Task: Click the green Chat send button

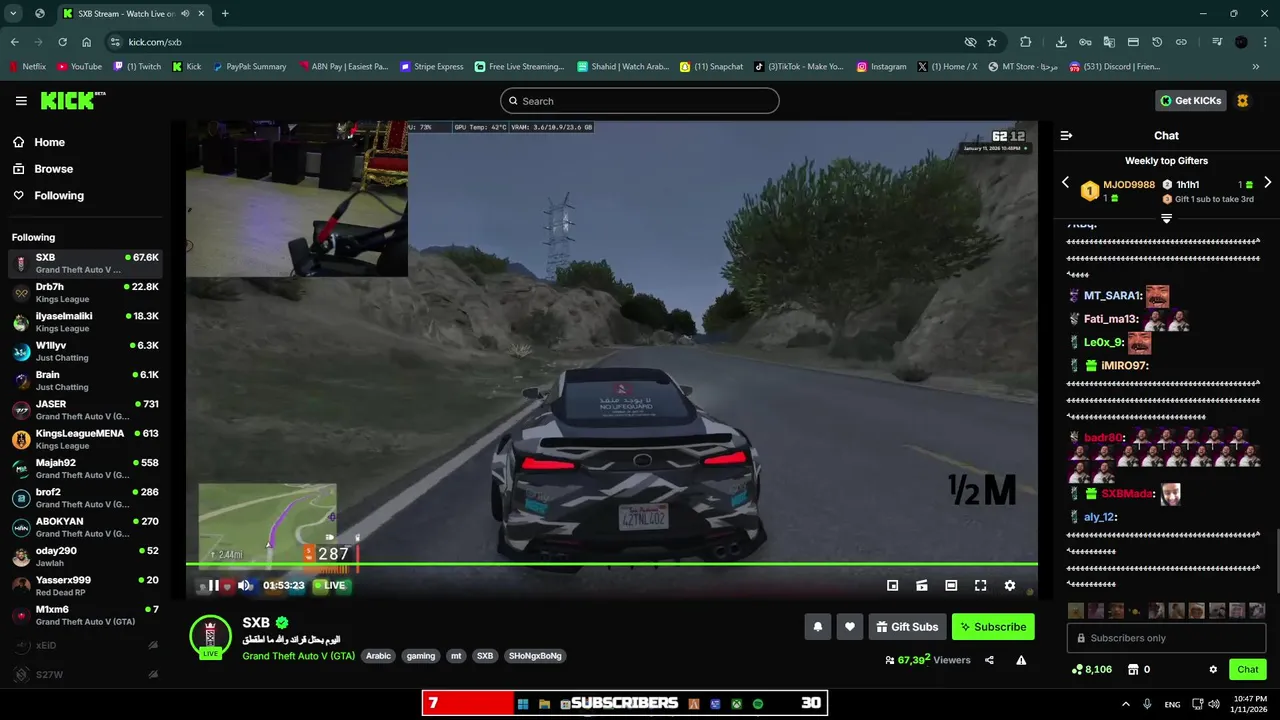Action: [1248, 670]
